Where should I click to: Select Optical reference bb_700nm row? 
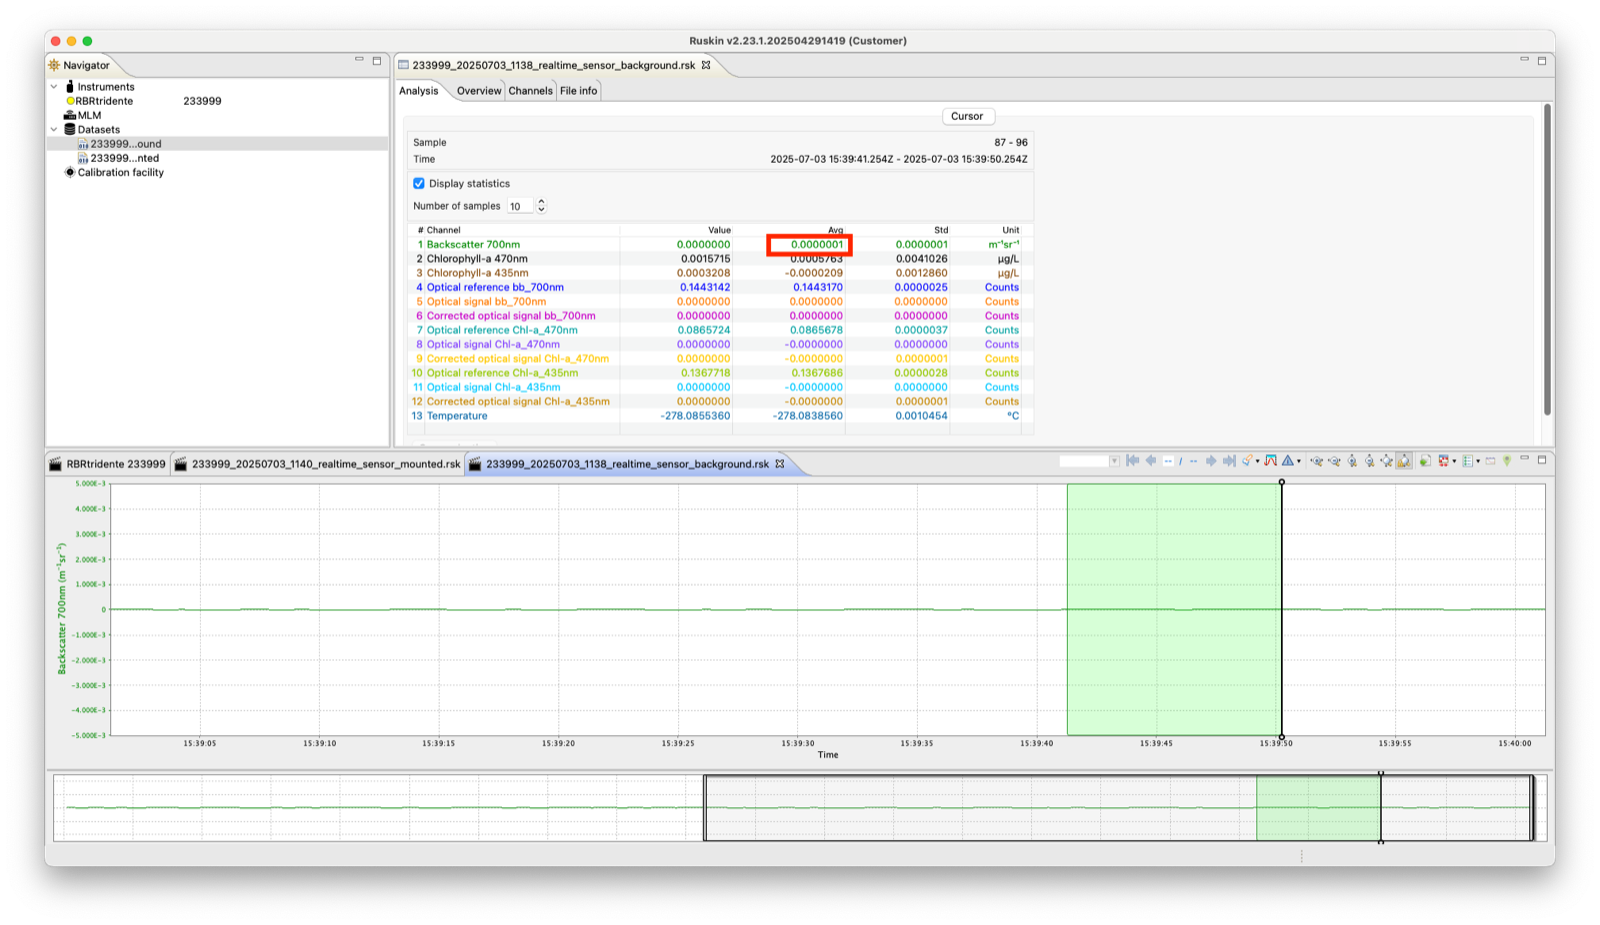718,287
